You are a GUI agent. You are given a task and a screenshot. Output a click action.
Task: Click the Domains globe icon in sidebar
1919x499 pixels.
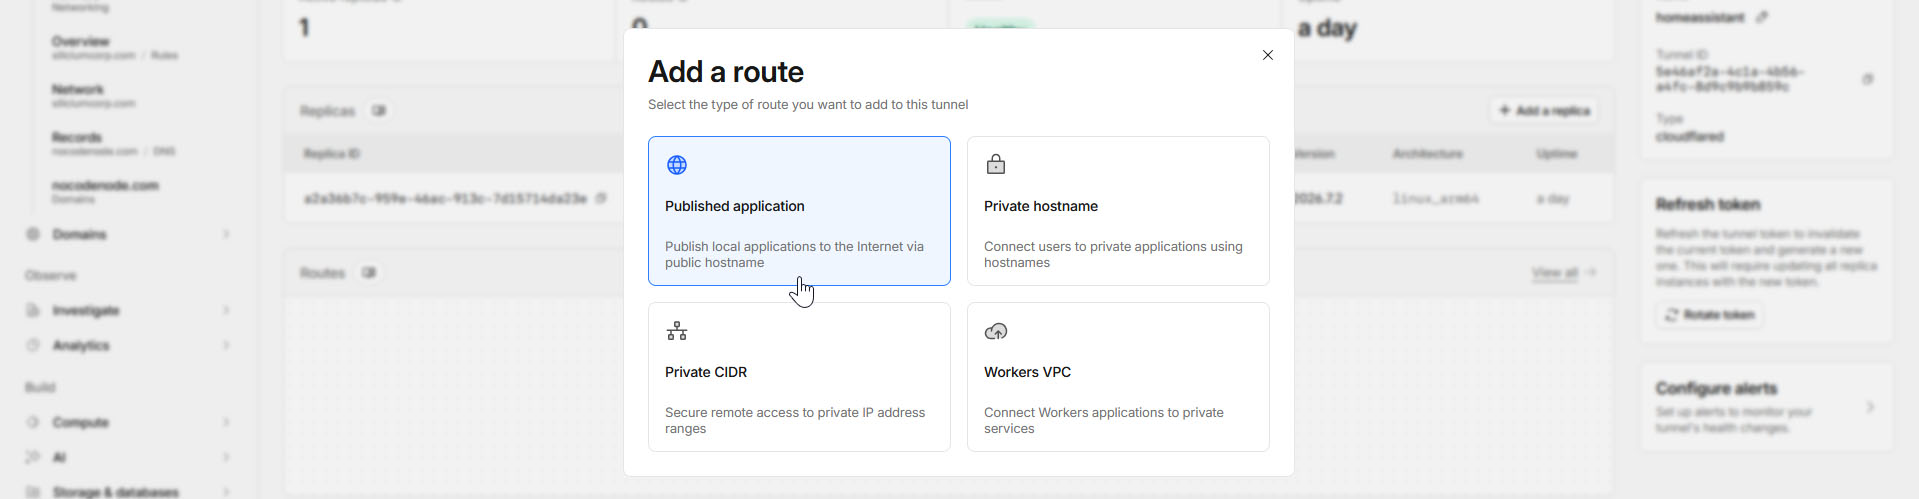(33, 234)
